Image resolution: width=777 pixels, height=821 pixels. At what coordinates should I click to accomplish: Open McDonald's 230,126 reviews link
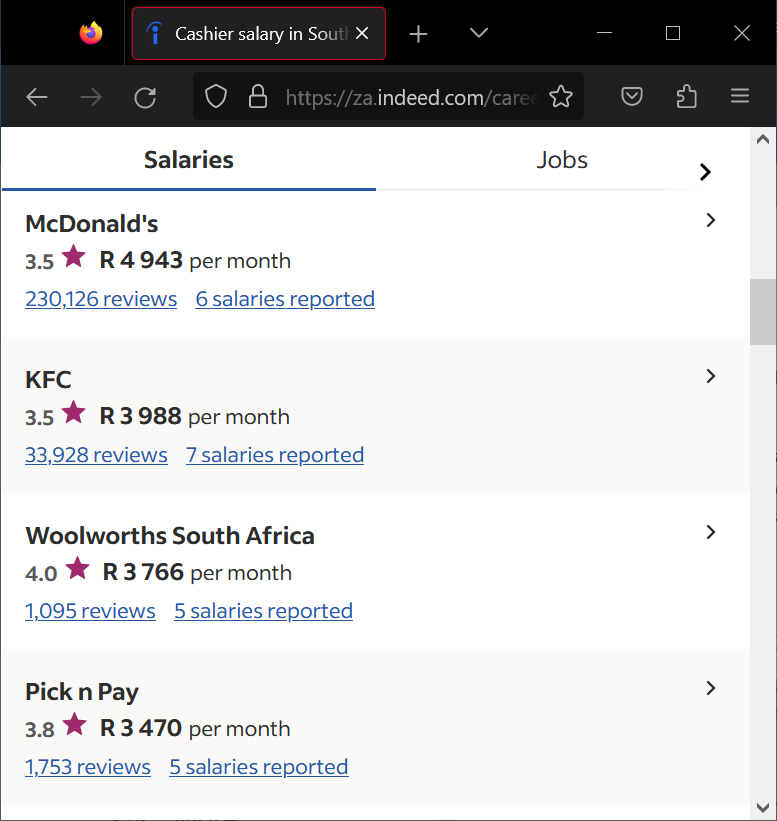click(x=101, y=299)
